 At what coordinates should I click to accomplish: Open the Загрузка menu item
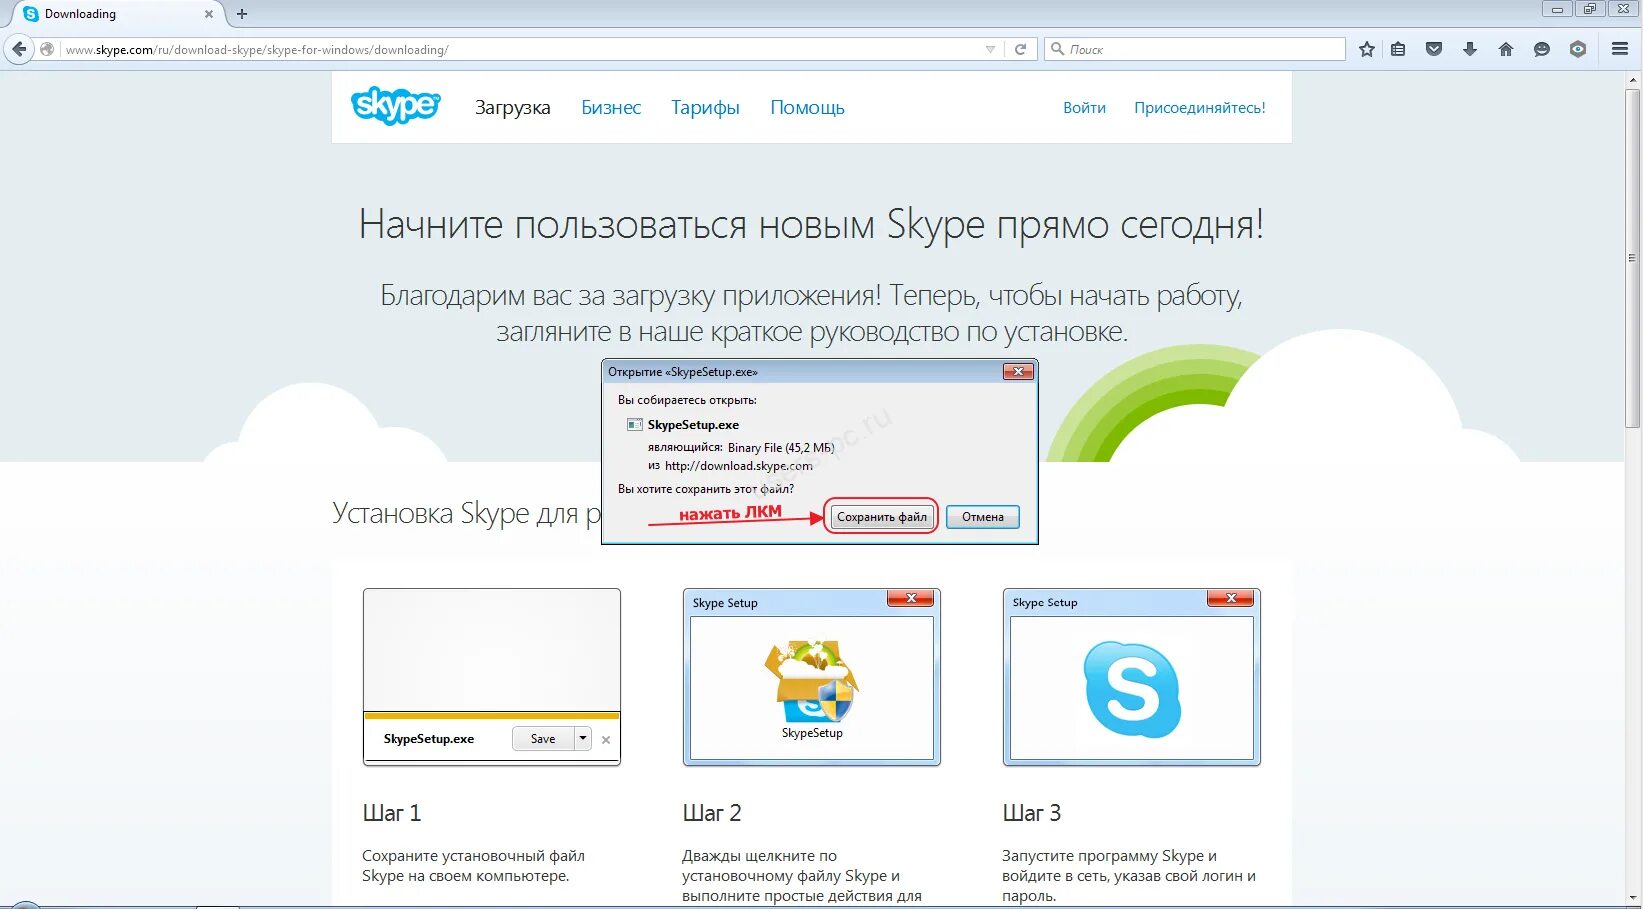click(512, 107)
